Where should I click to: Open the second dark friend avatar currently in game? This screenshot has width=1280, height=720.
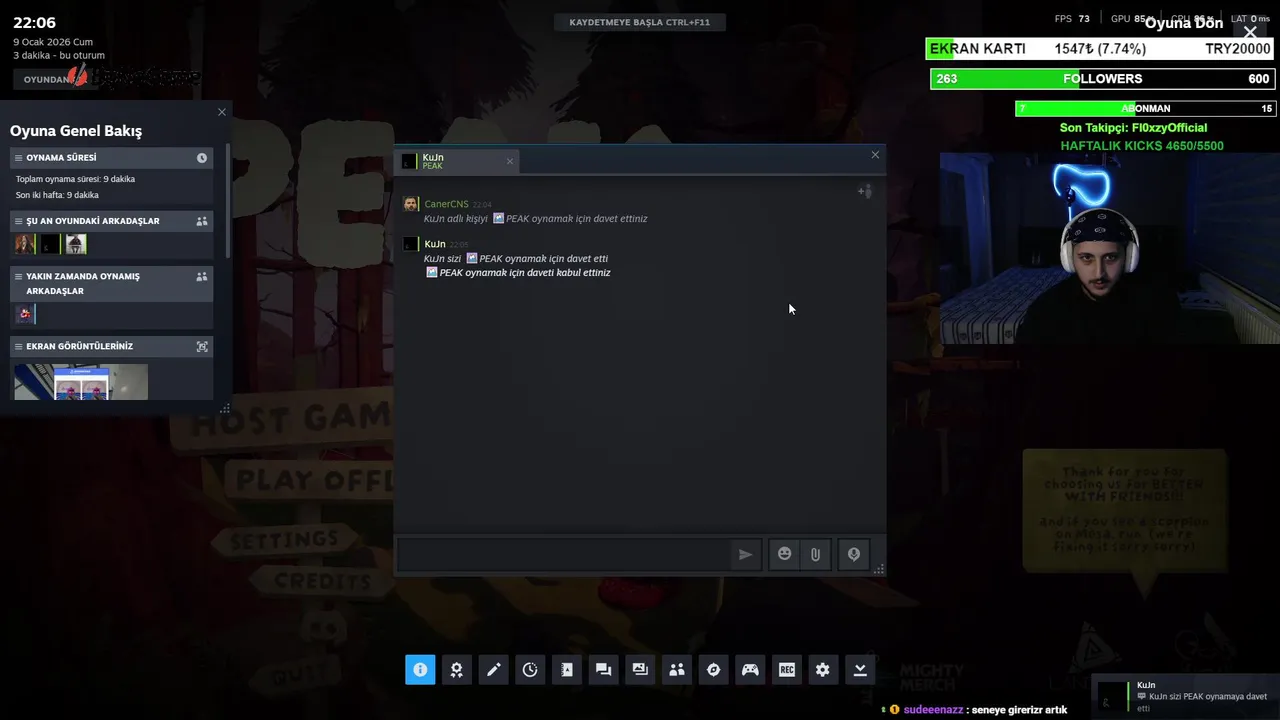coord(50,244)
